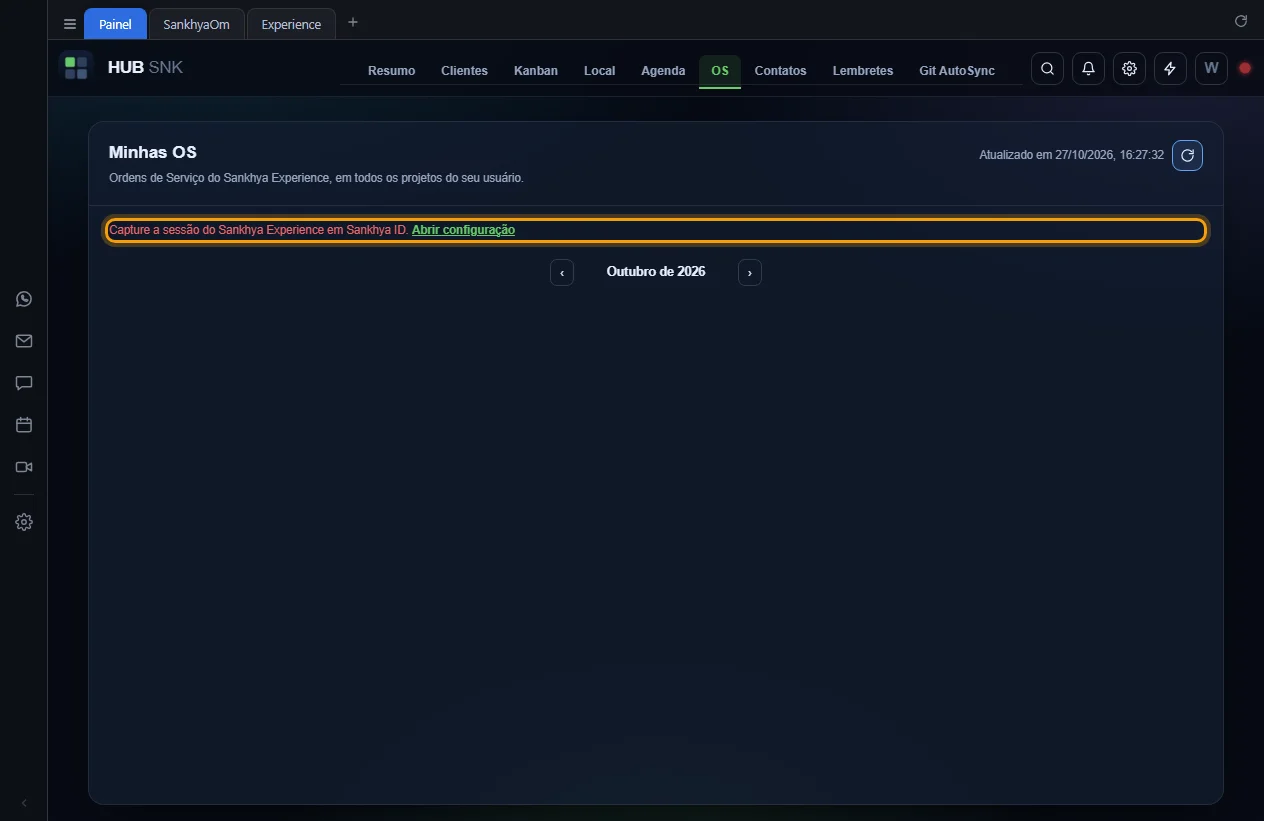Refresh the Minhas OS list
Screen dimensions: 1264x821
1187,155
